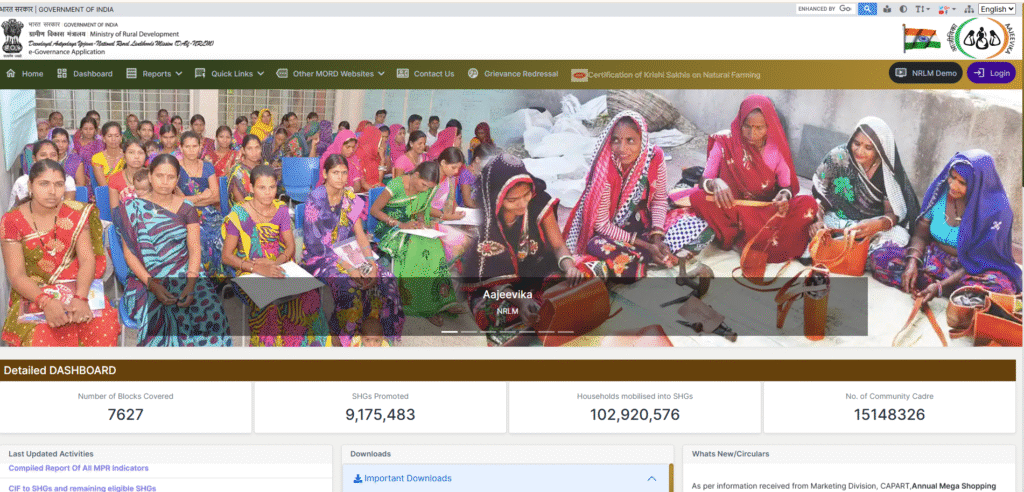
Task: Click the SHGs Promoted label
Action: (380, 396)
